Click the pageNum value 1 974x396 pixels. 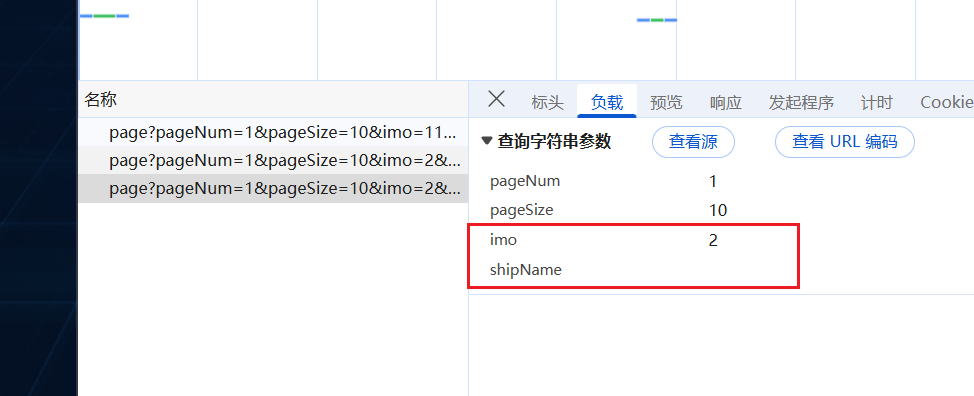(x=712, y=181)
